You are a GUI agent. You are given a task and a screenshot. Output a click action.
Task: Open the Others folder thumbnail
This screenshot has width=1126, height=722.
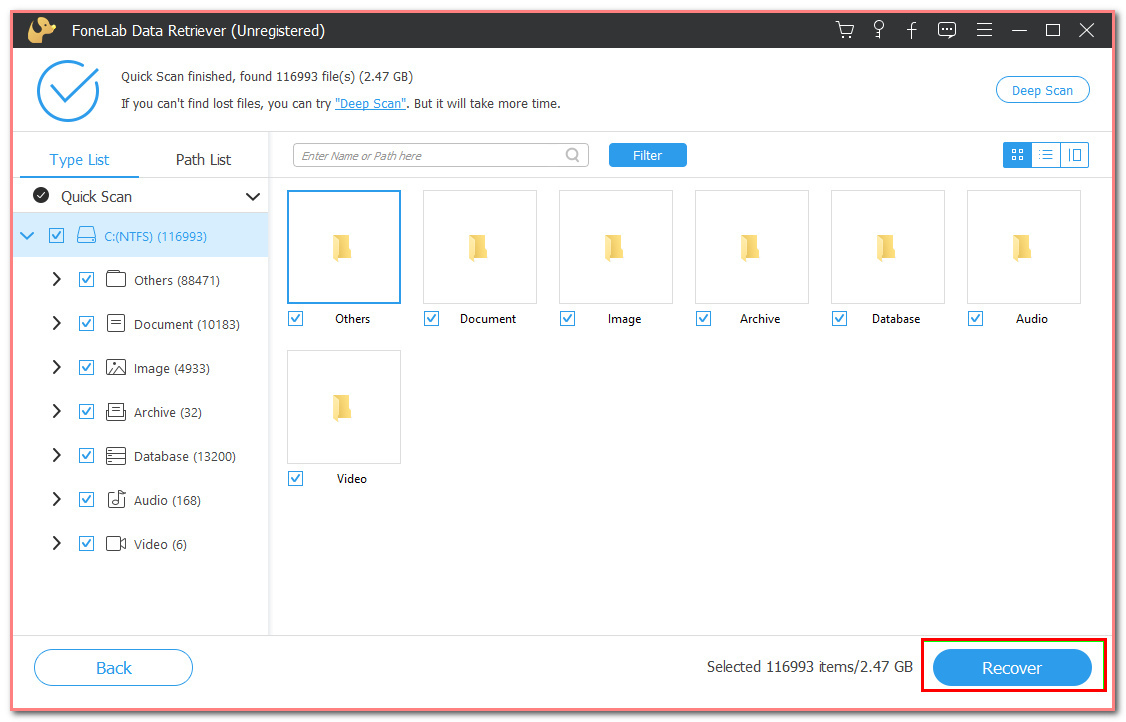tap(344, 246)
